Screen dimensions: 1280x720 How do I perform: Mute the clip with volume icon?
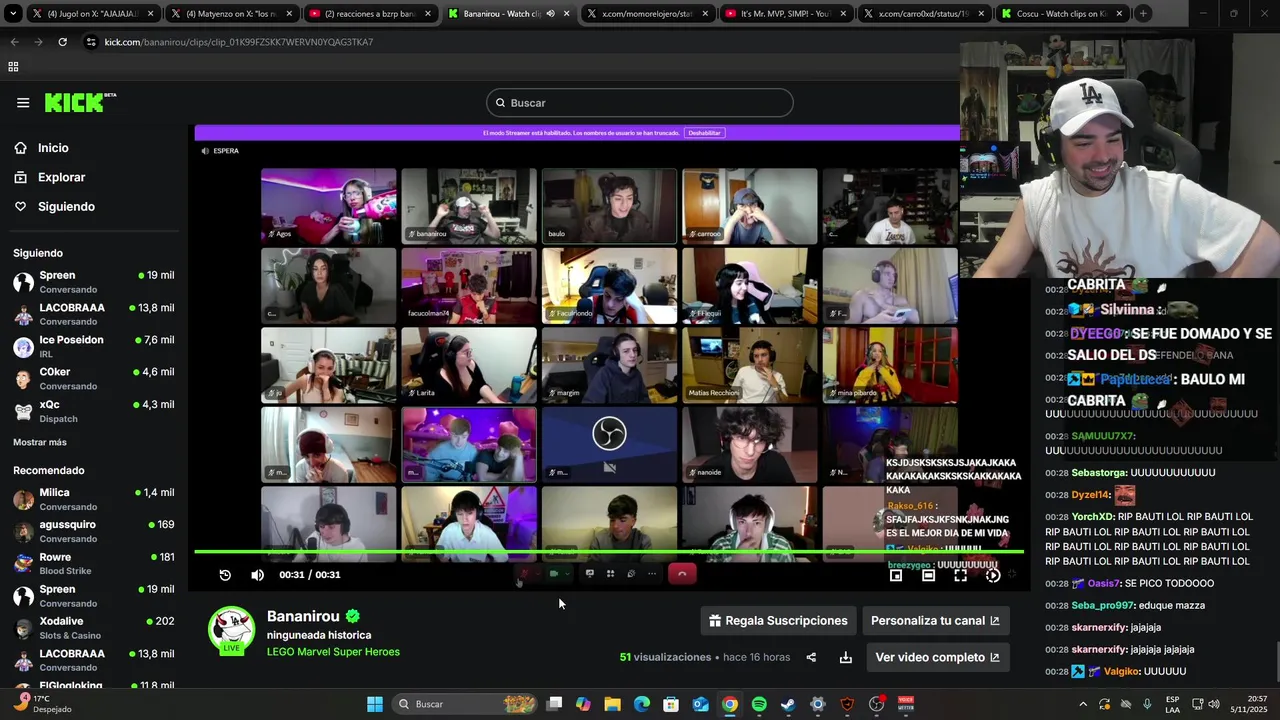(x=257, y=575)
